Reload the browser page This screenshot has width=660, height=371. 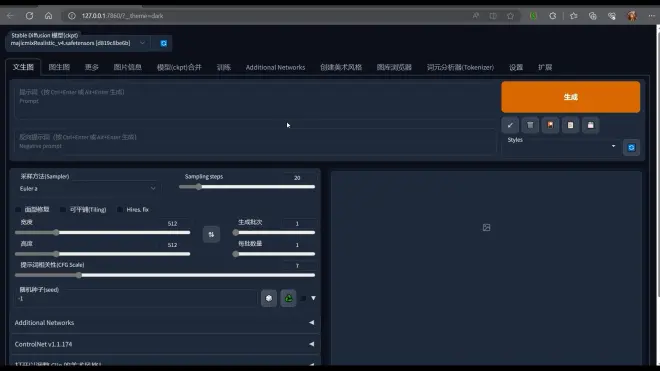pos(29,16)
